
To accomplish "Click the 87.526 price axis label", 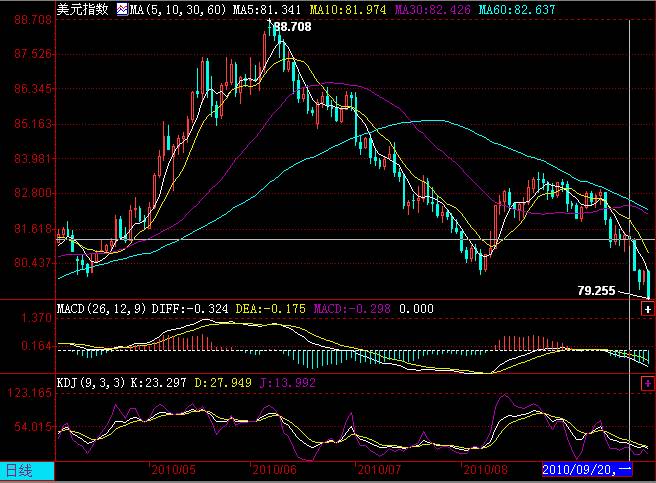I will point(33,54).
